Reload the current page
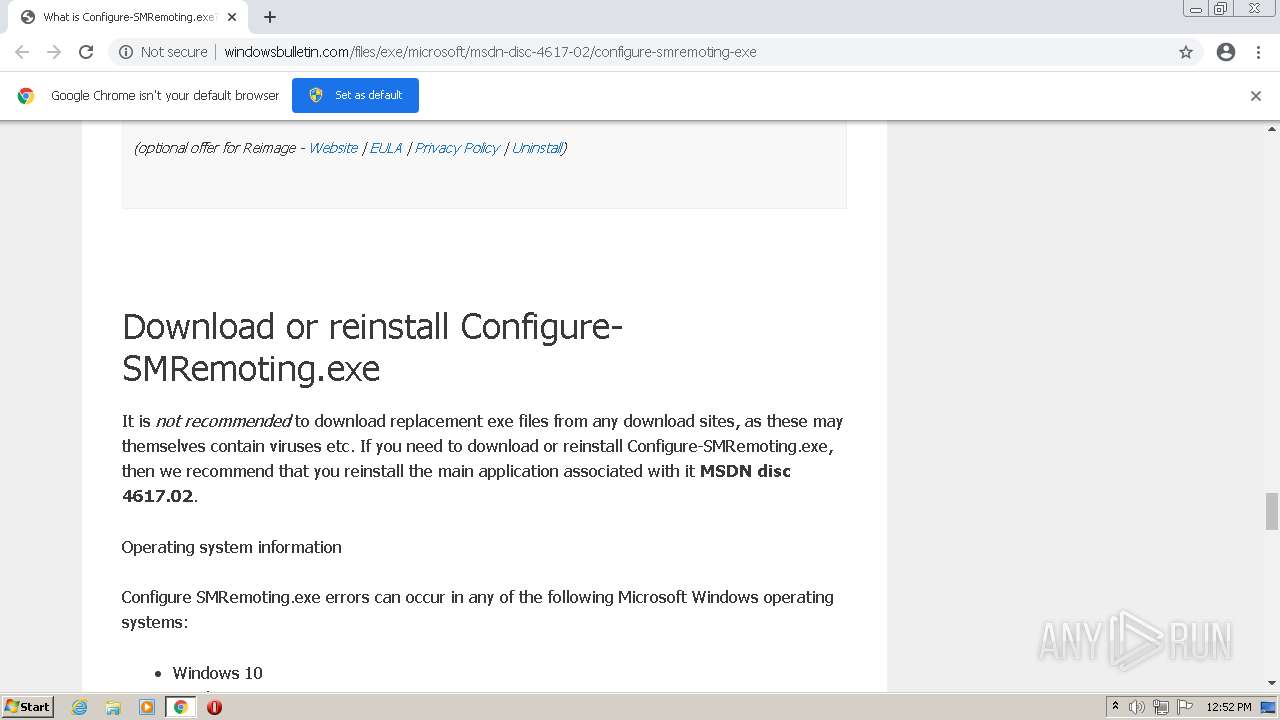 86,52
